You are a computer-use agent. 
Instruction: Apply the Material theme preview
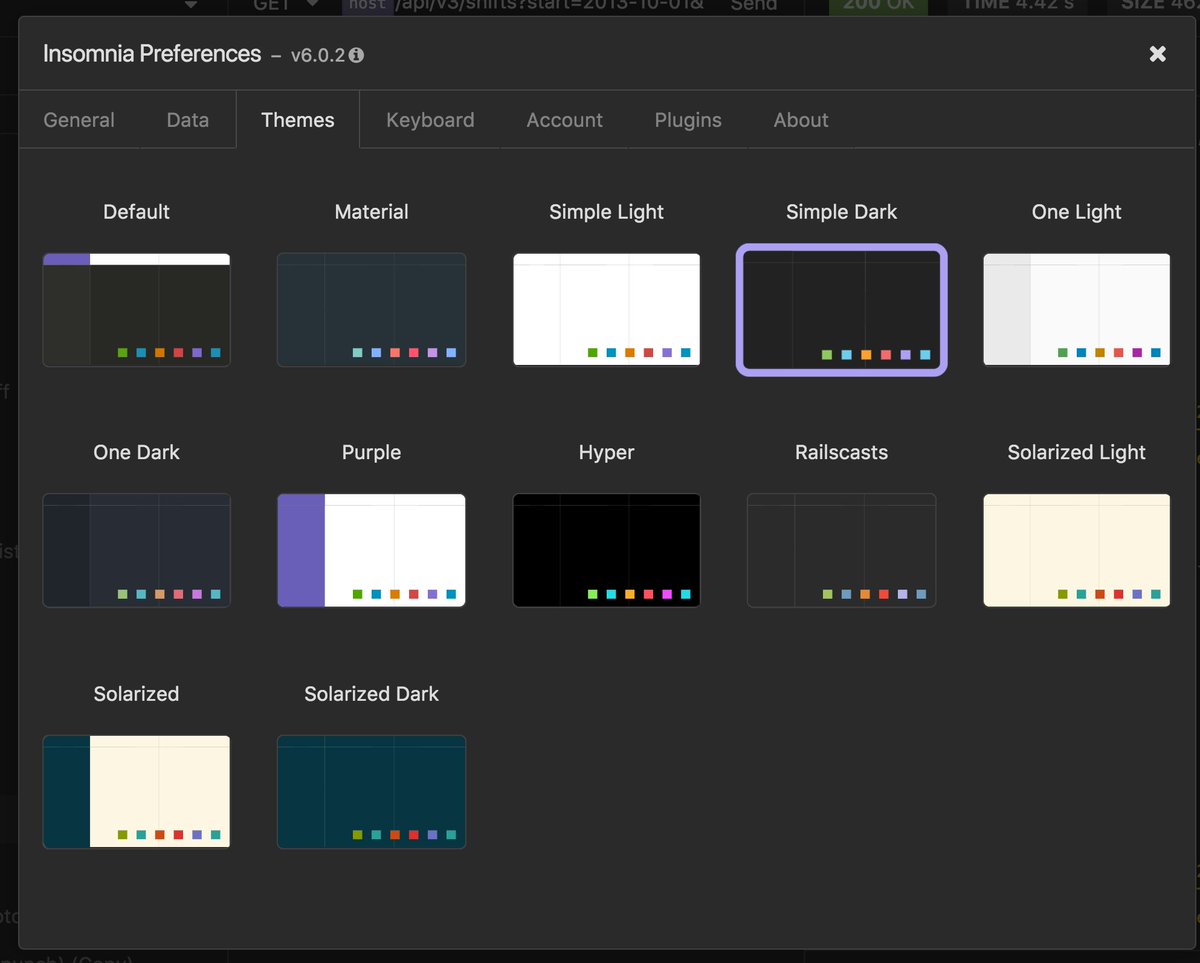click(x=372, y=310)
